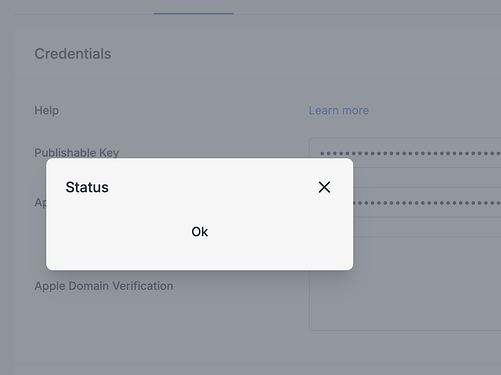This screenshot has height=375, width=501.
Task: Click the dotted mask characters in the Publishable Key field
Action: click(410, 153)
